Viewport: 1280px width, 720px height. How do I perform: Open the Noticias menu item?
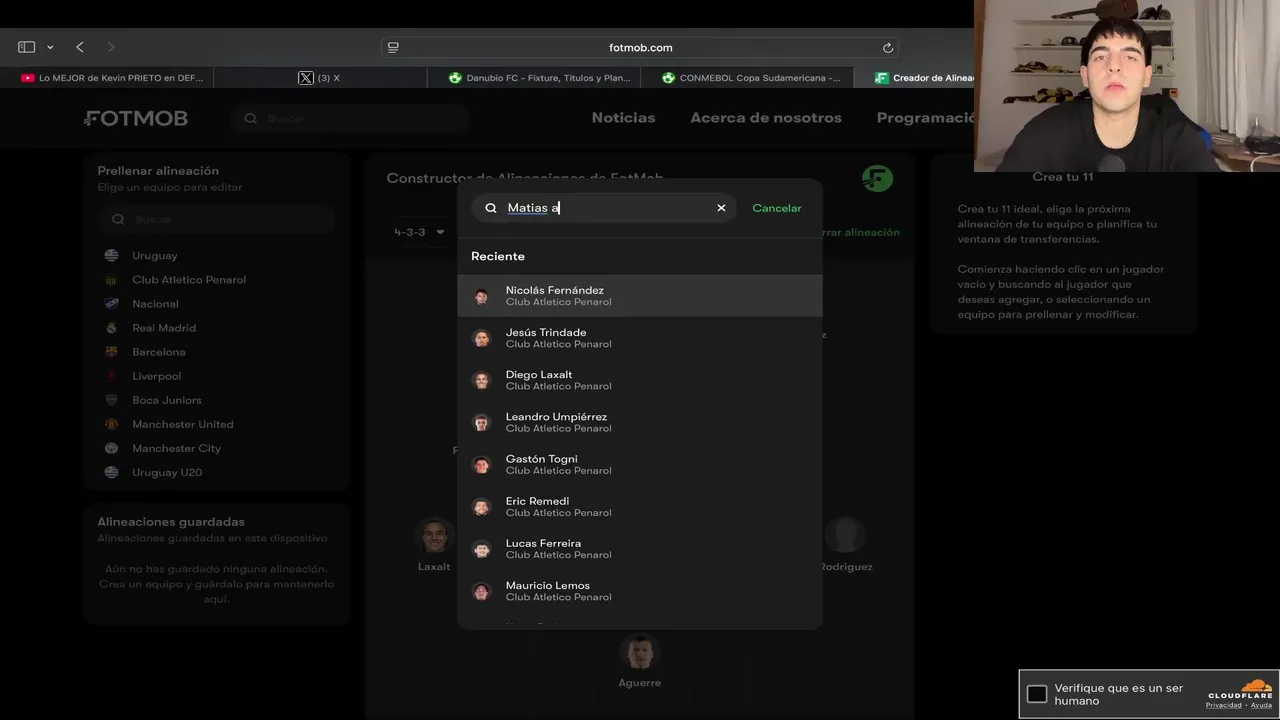[623, 118]
